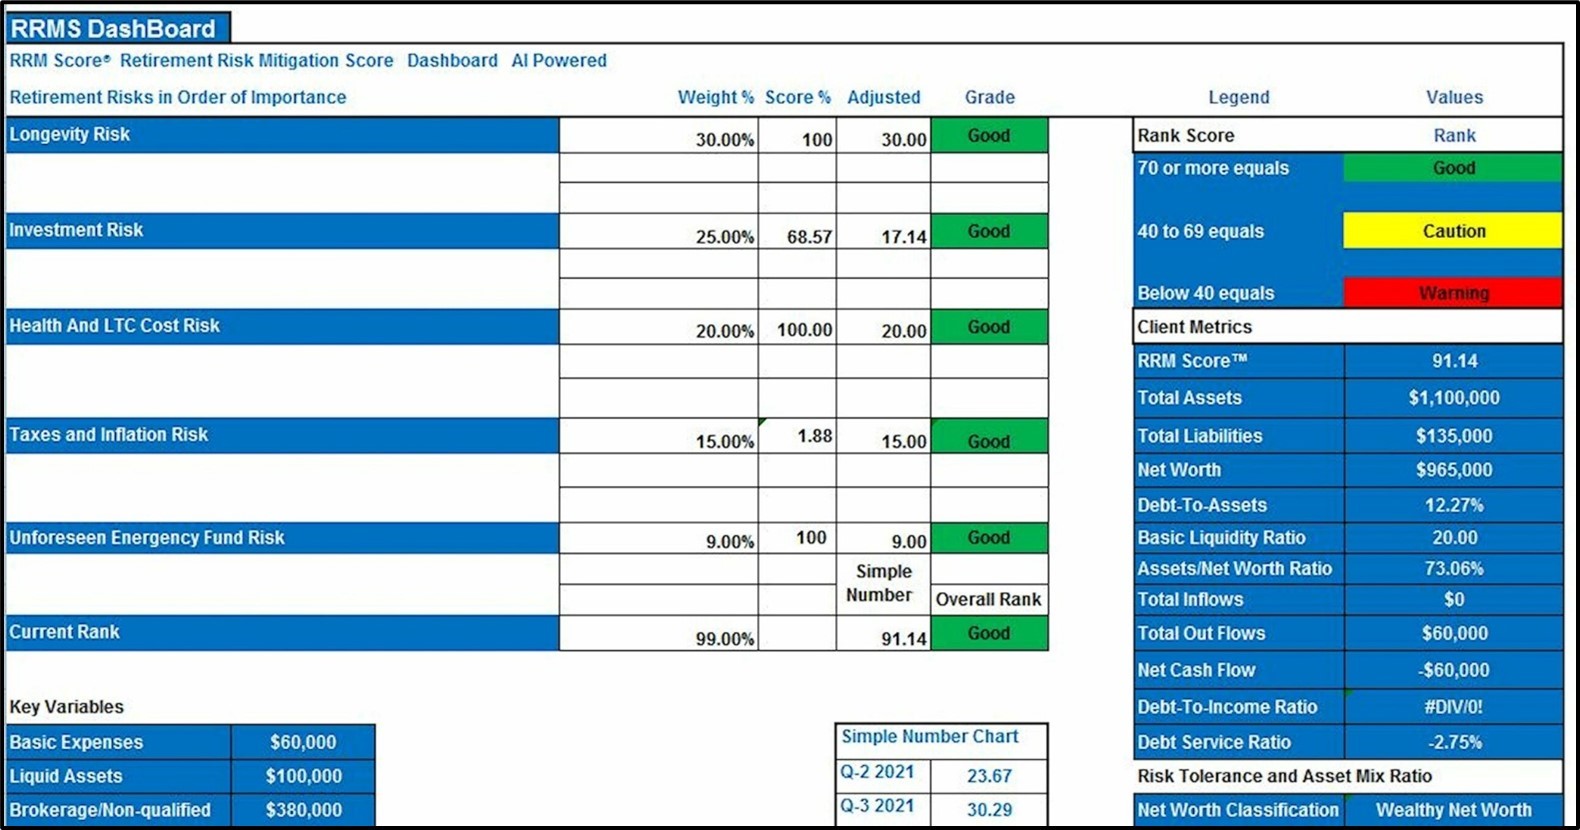1580x830 pixels.
Task: Select the Taxes and Inflation Risk label
Action: pos(282,436)
